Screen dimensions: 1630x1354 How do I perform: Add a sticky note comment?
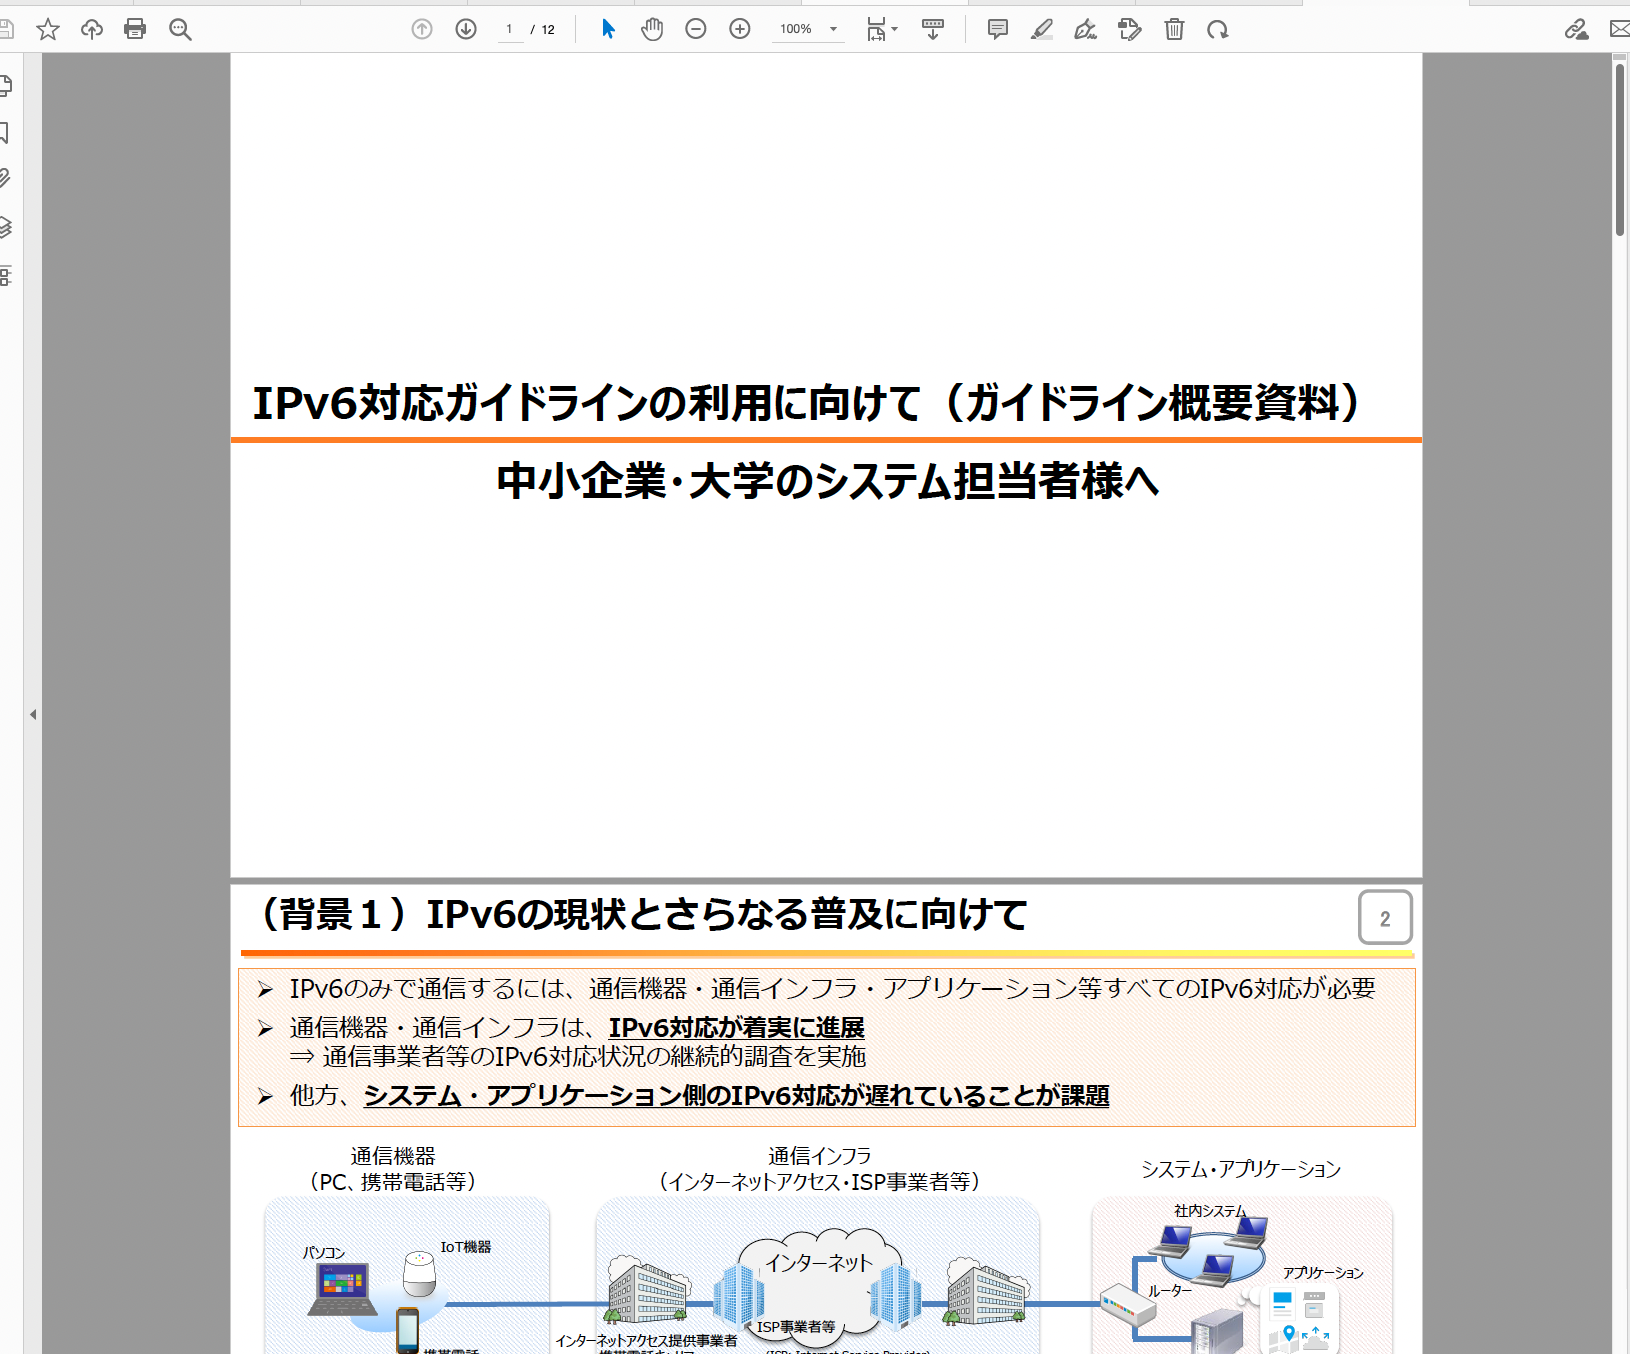point(996,29)
